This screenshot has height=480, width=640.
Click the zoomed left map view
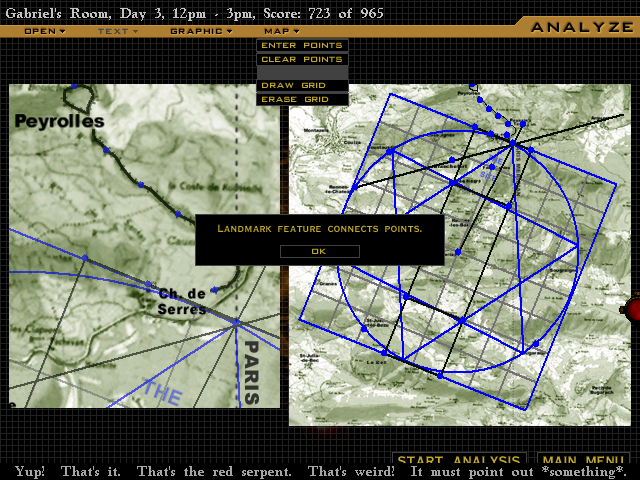144,246
